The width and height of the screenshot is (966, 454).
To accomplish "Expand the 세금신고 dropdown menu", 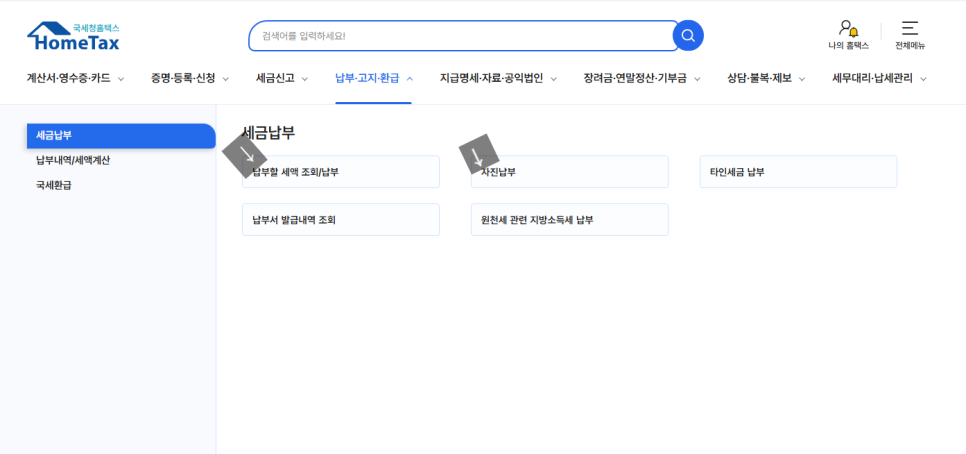I will [282, 78].
